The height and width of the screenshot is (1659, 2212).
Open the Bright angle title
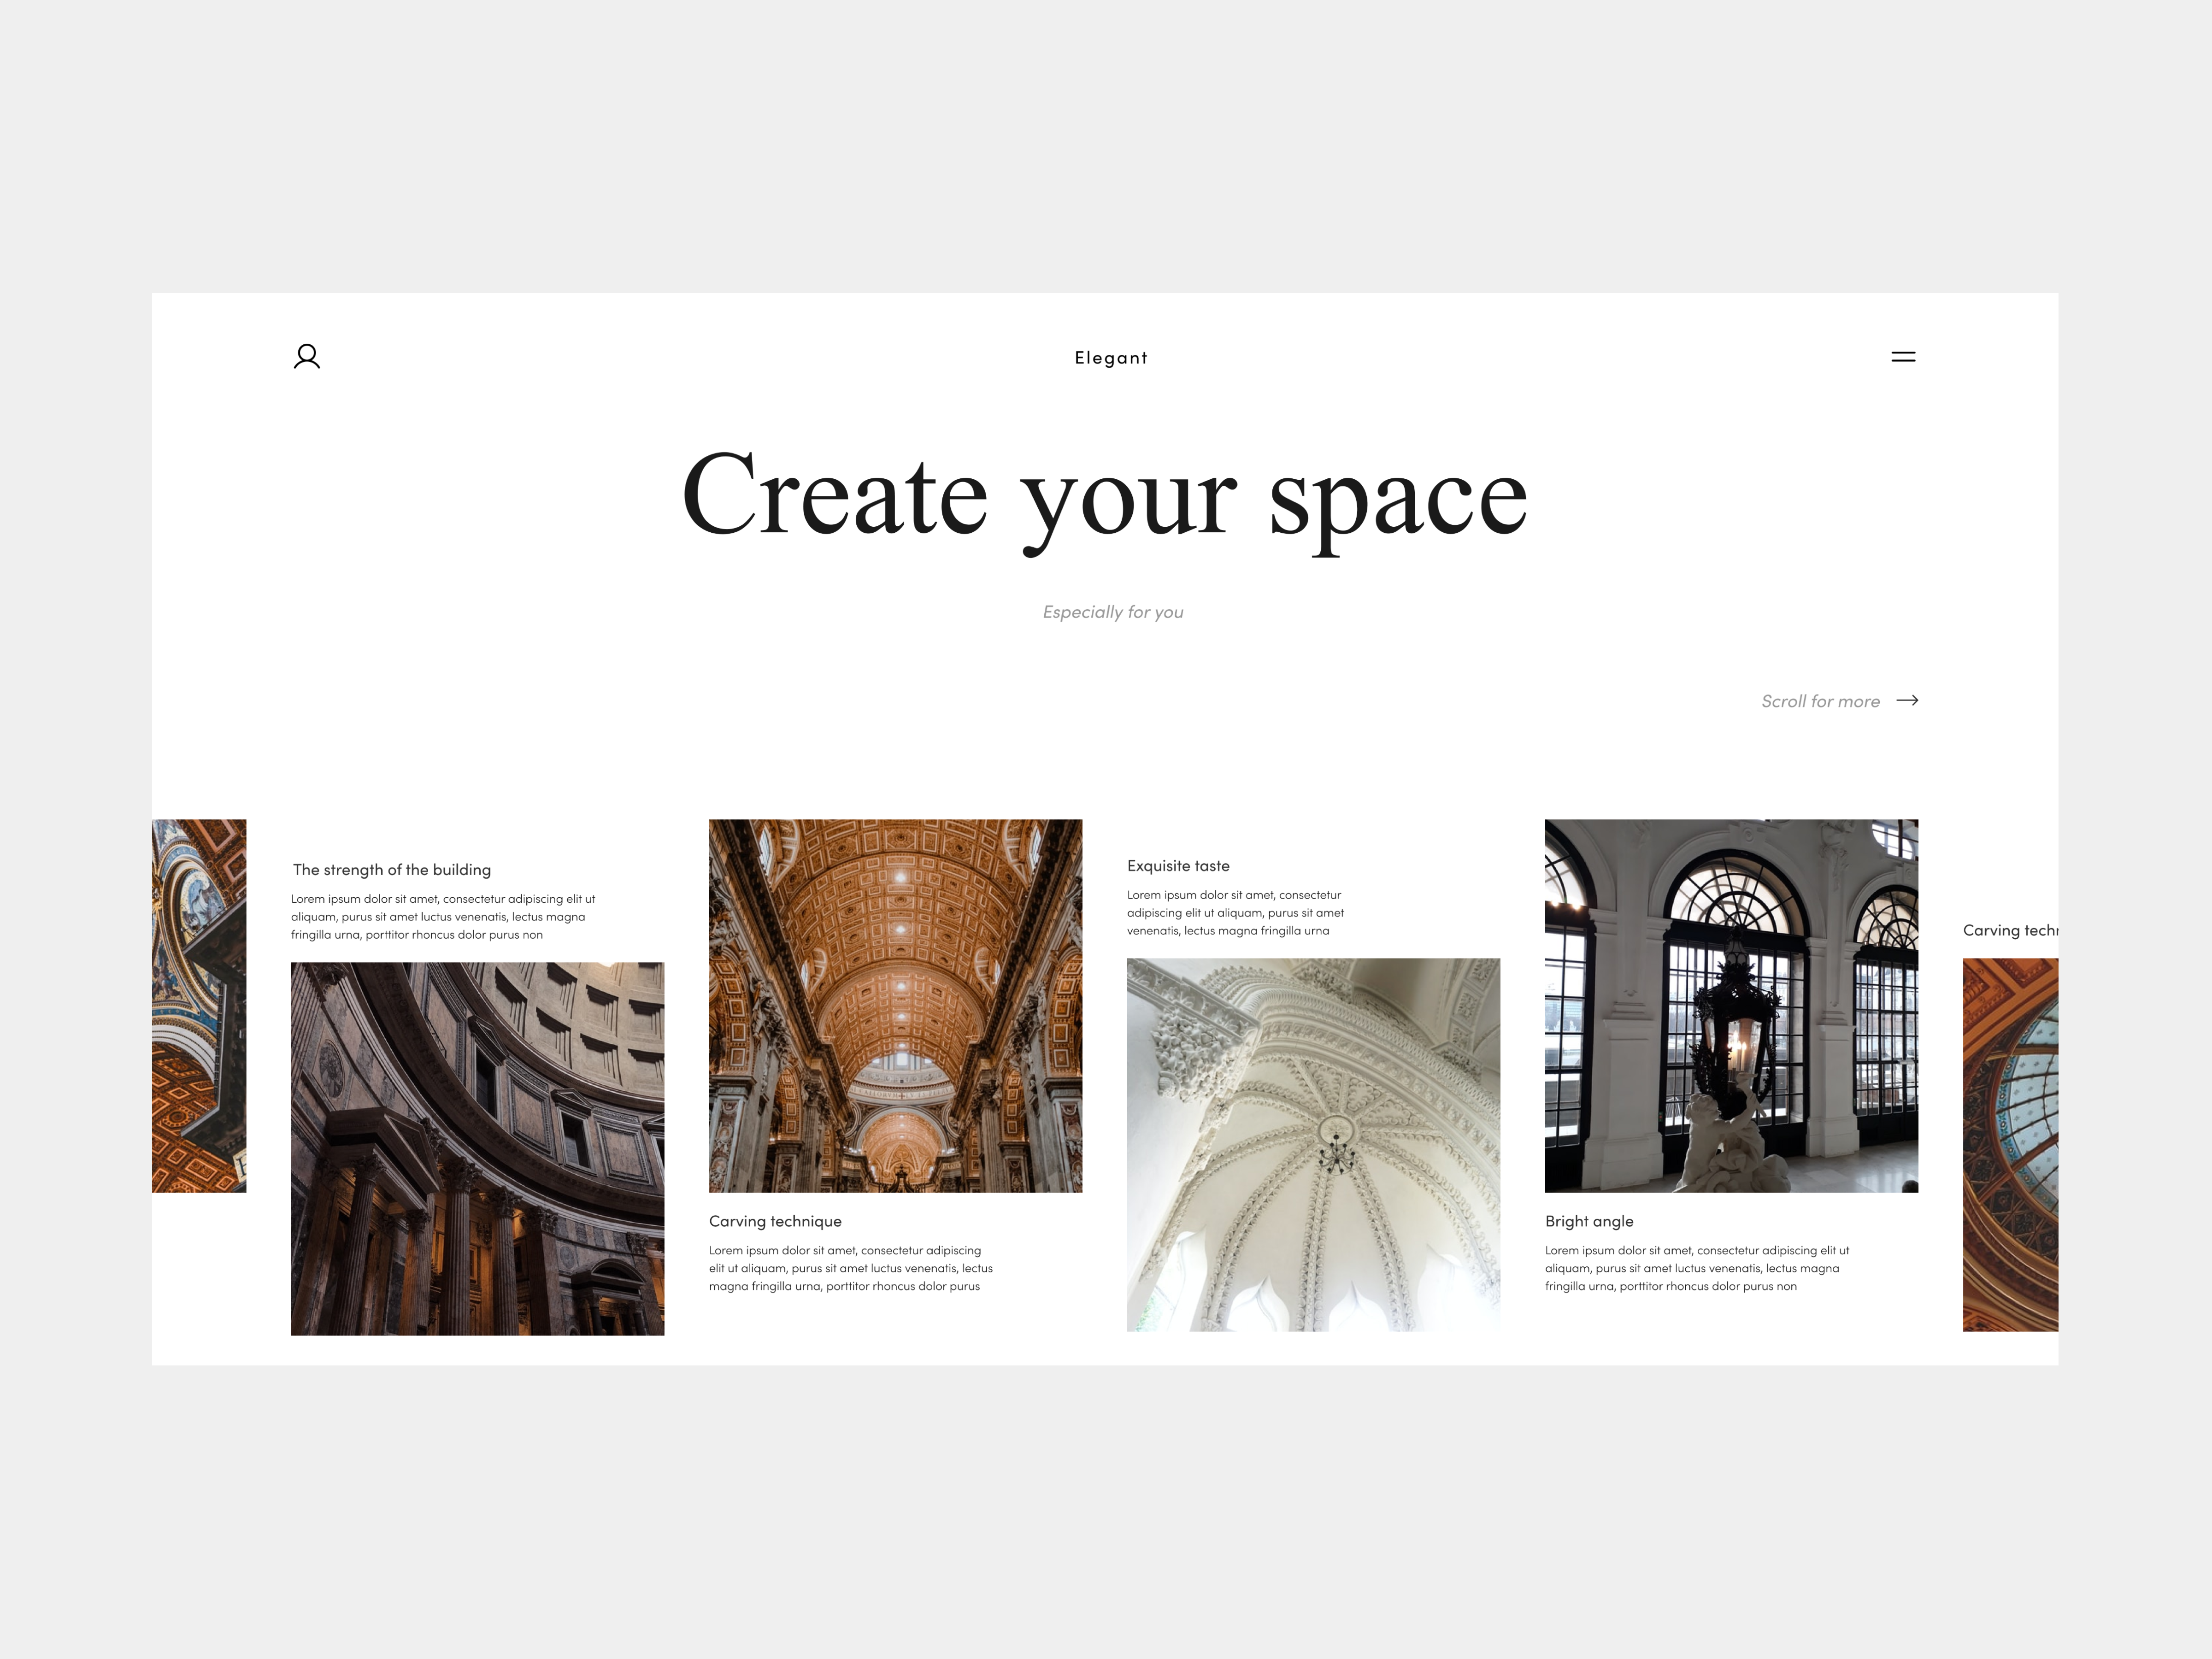pyautogui.click(x=1589, y=1221)
